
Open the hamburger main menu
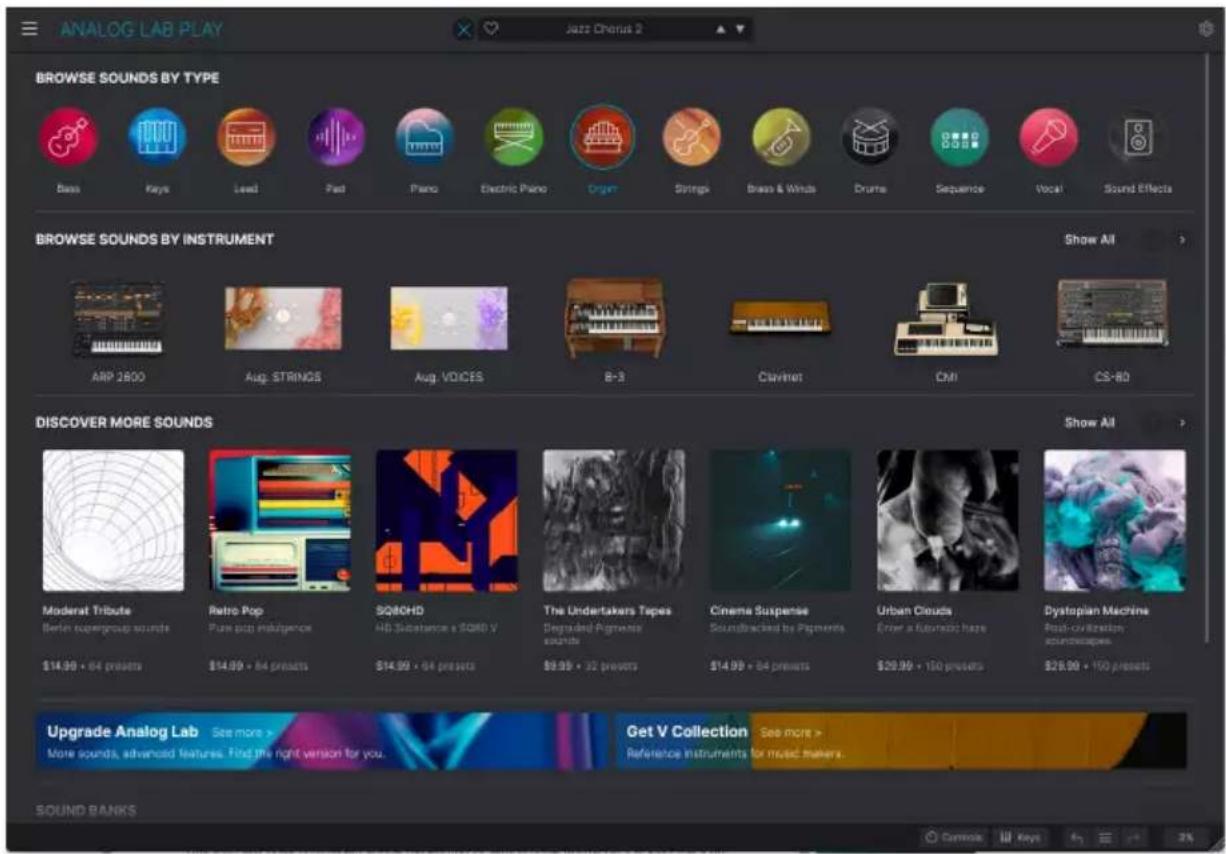point(30,29)
